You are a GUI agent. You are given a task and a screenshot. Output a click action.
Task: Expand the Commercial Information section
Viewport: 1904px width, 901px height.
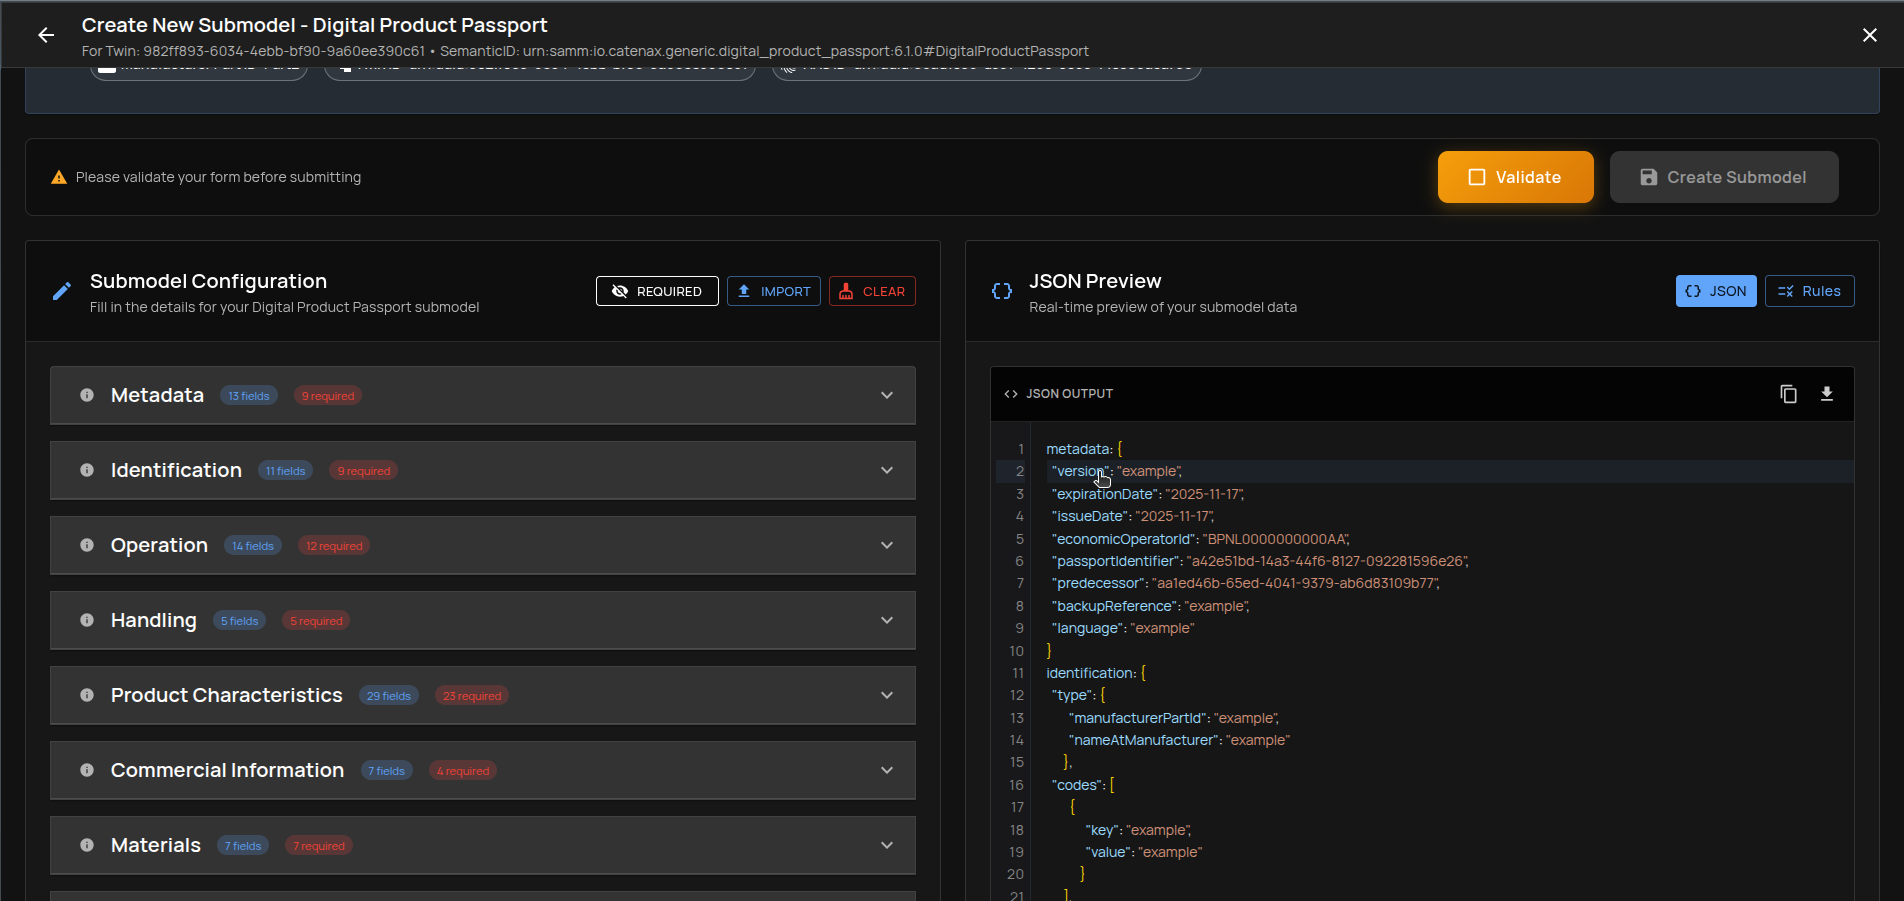[886, 770]
